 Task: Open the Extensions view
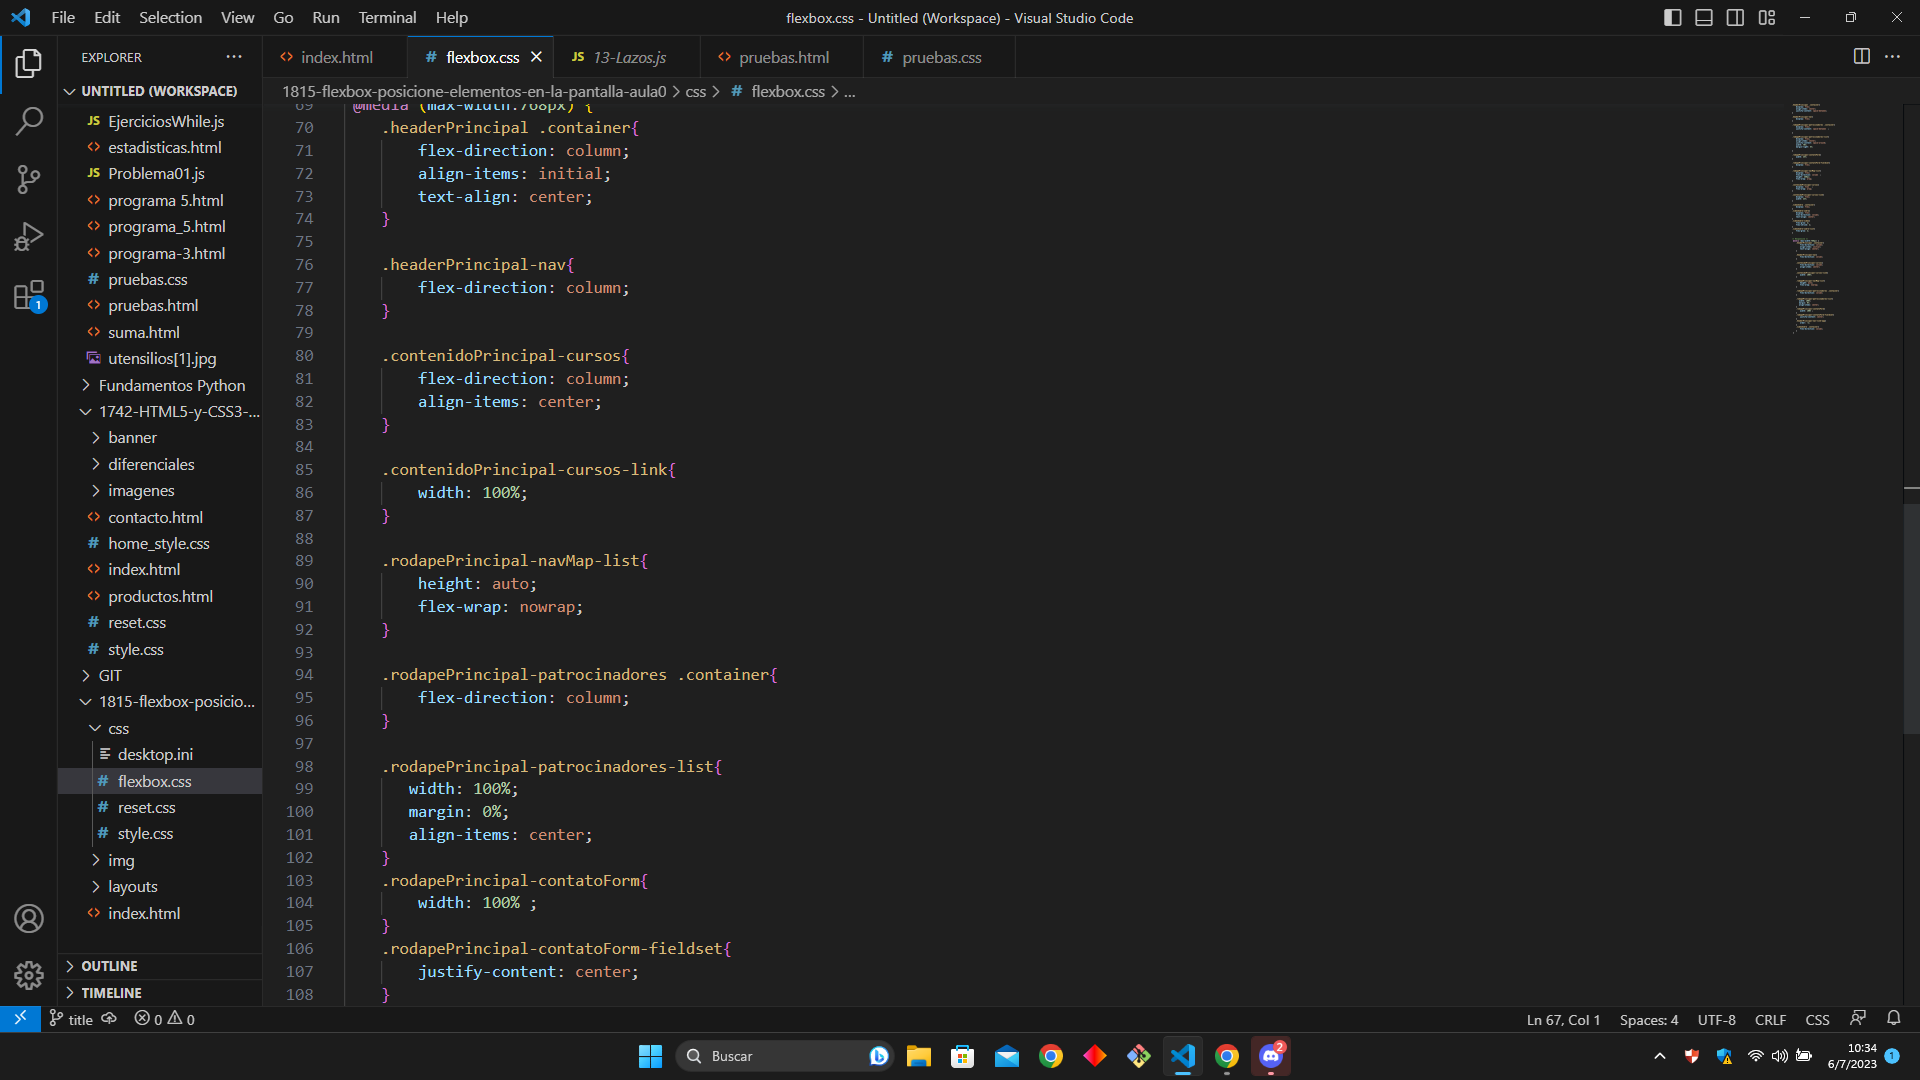pos(29,295)
